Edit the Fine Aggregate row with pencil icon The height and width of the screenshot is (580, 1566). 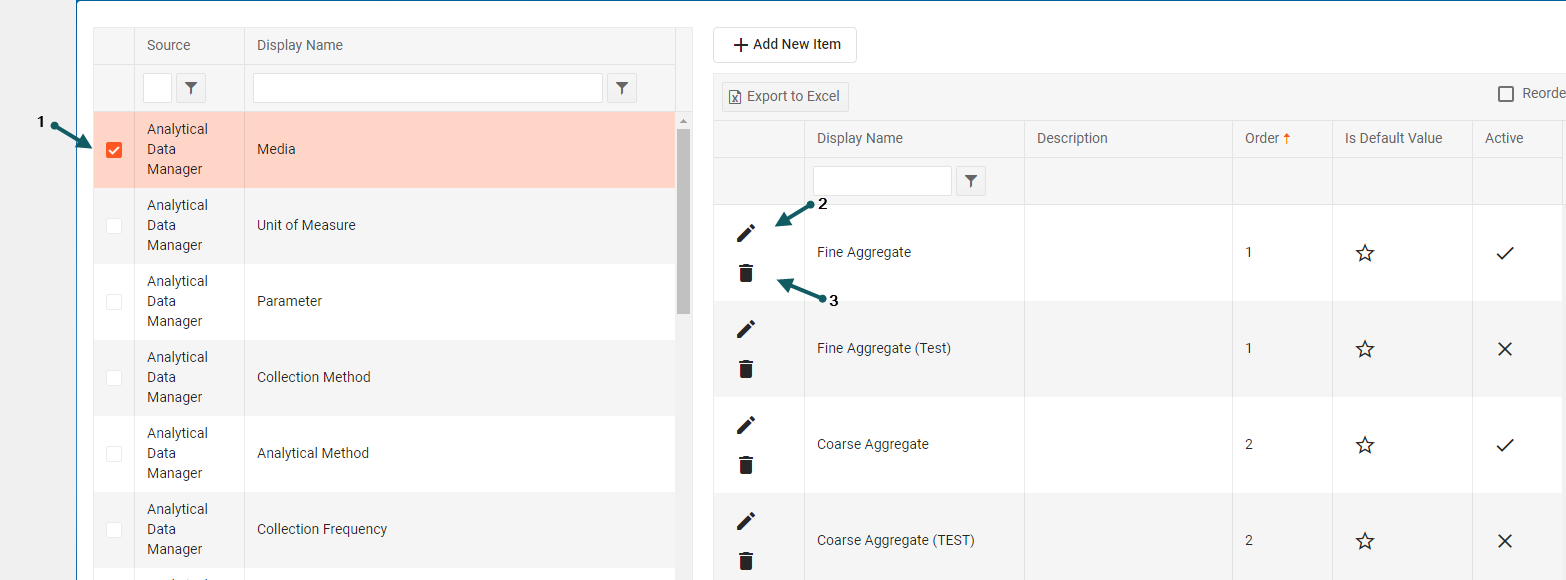point(746,233)
